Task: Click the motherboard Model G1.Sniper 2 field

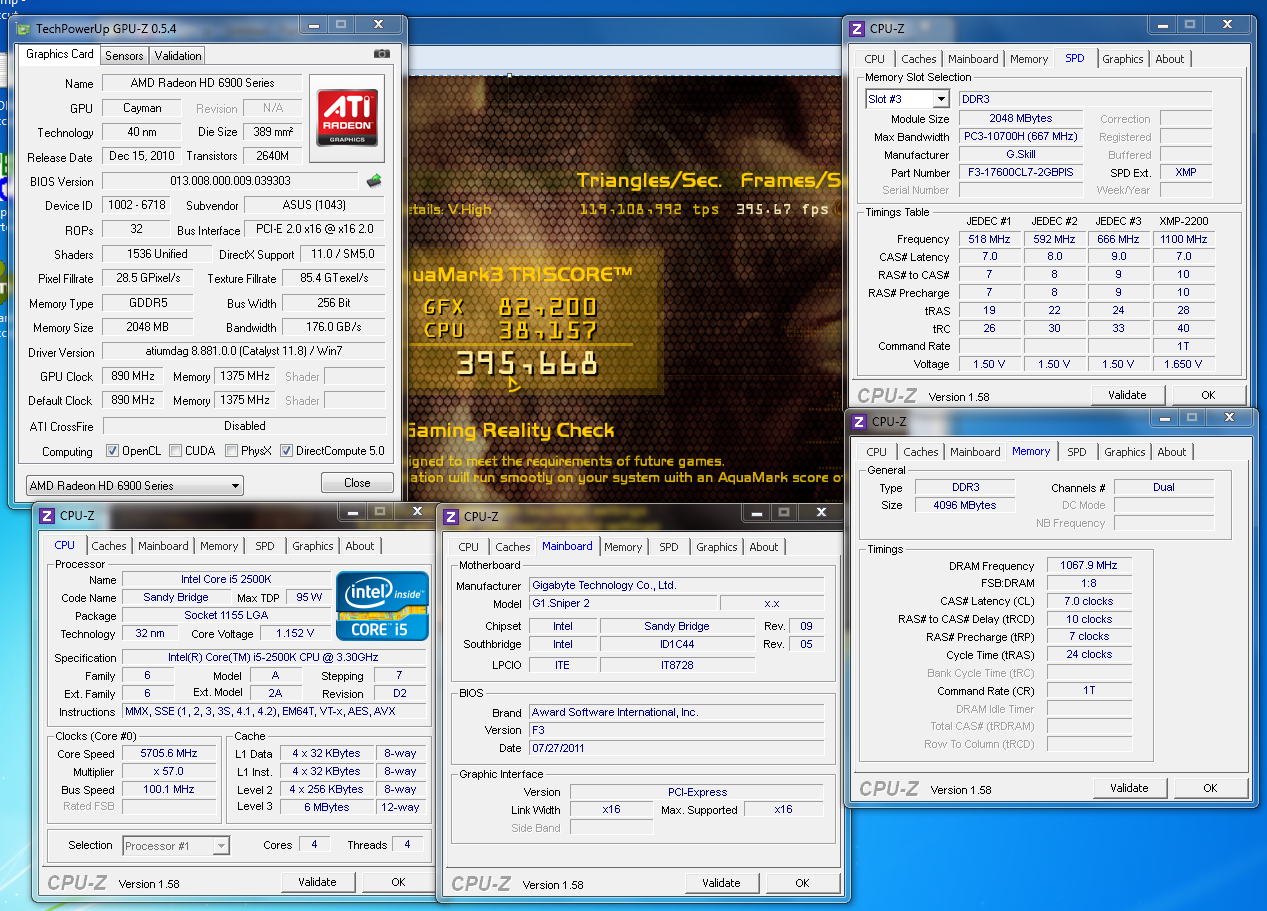Action: (622, 603)
